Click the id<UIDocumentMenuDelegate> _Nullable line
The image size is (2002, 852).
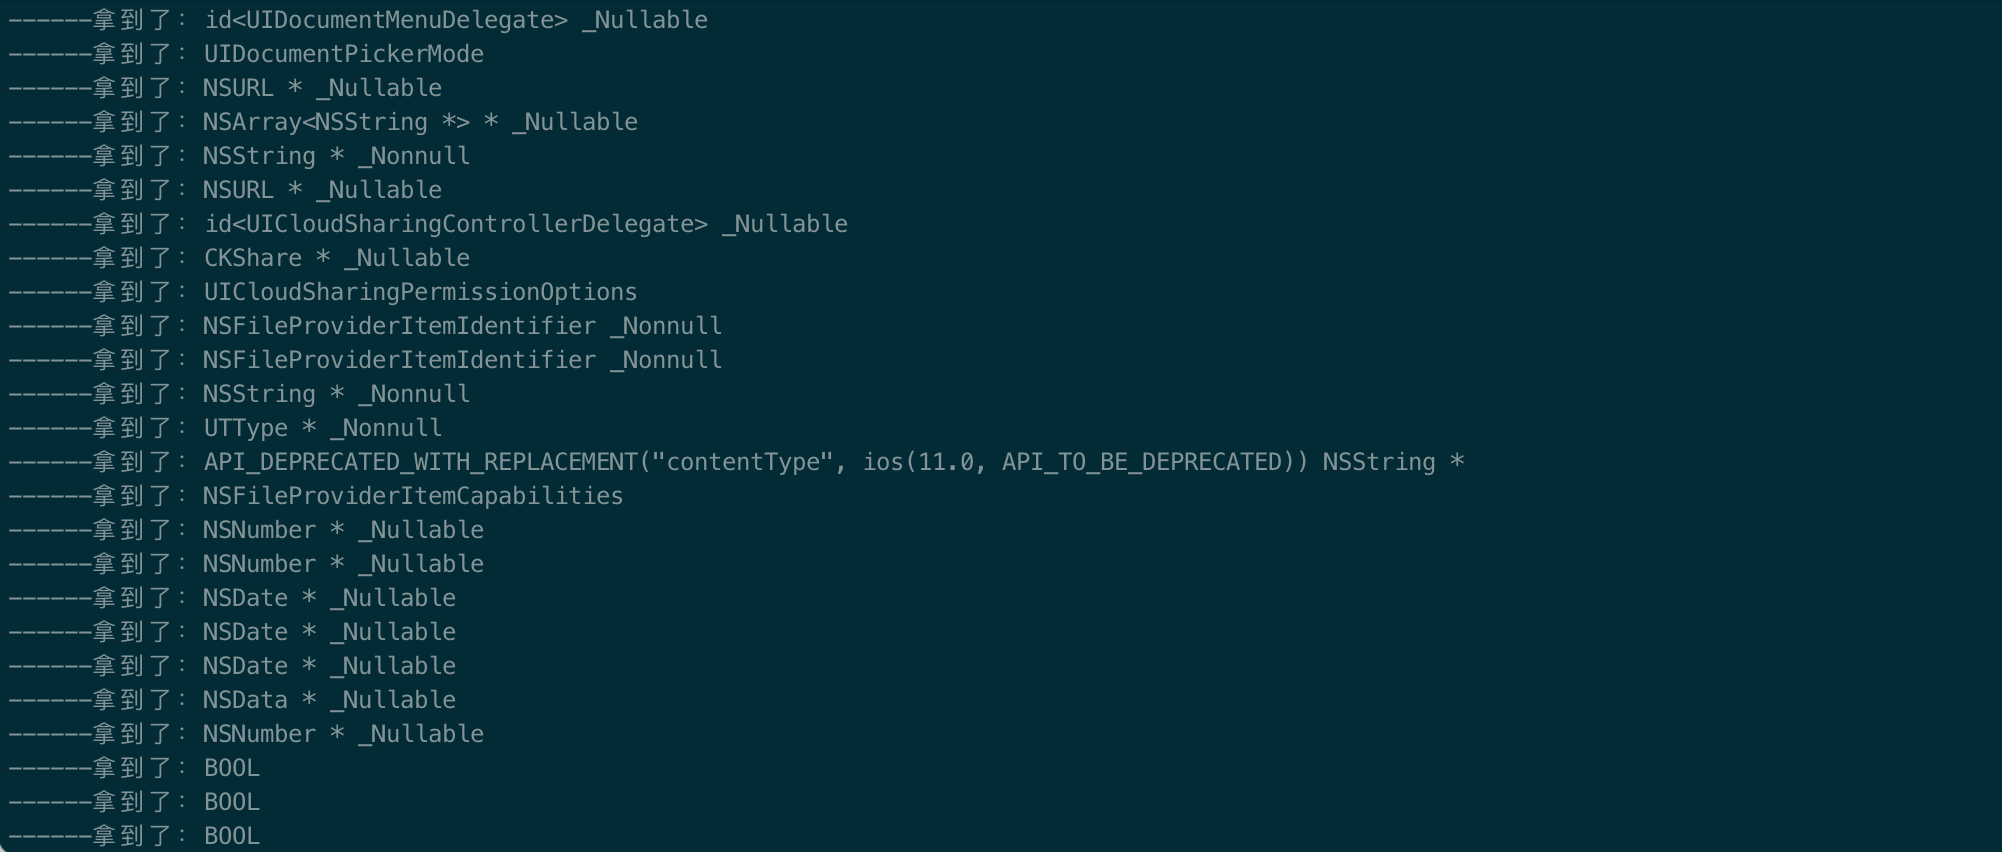(x=358, y=20)
